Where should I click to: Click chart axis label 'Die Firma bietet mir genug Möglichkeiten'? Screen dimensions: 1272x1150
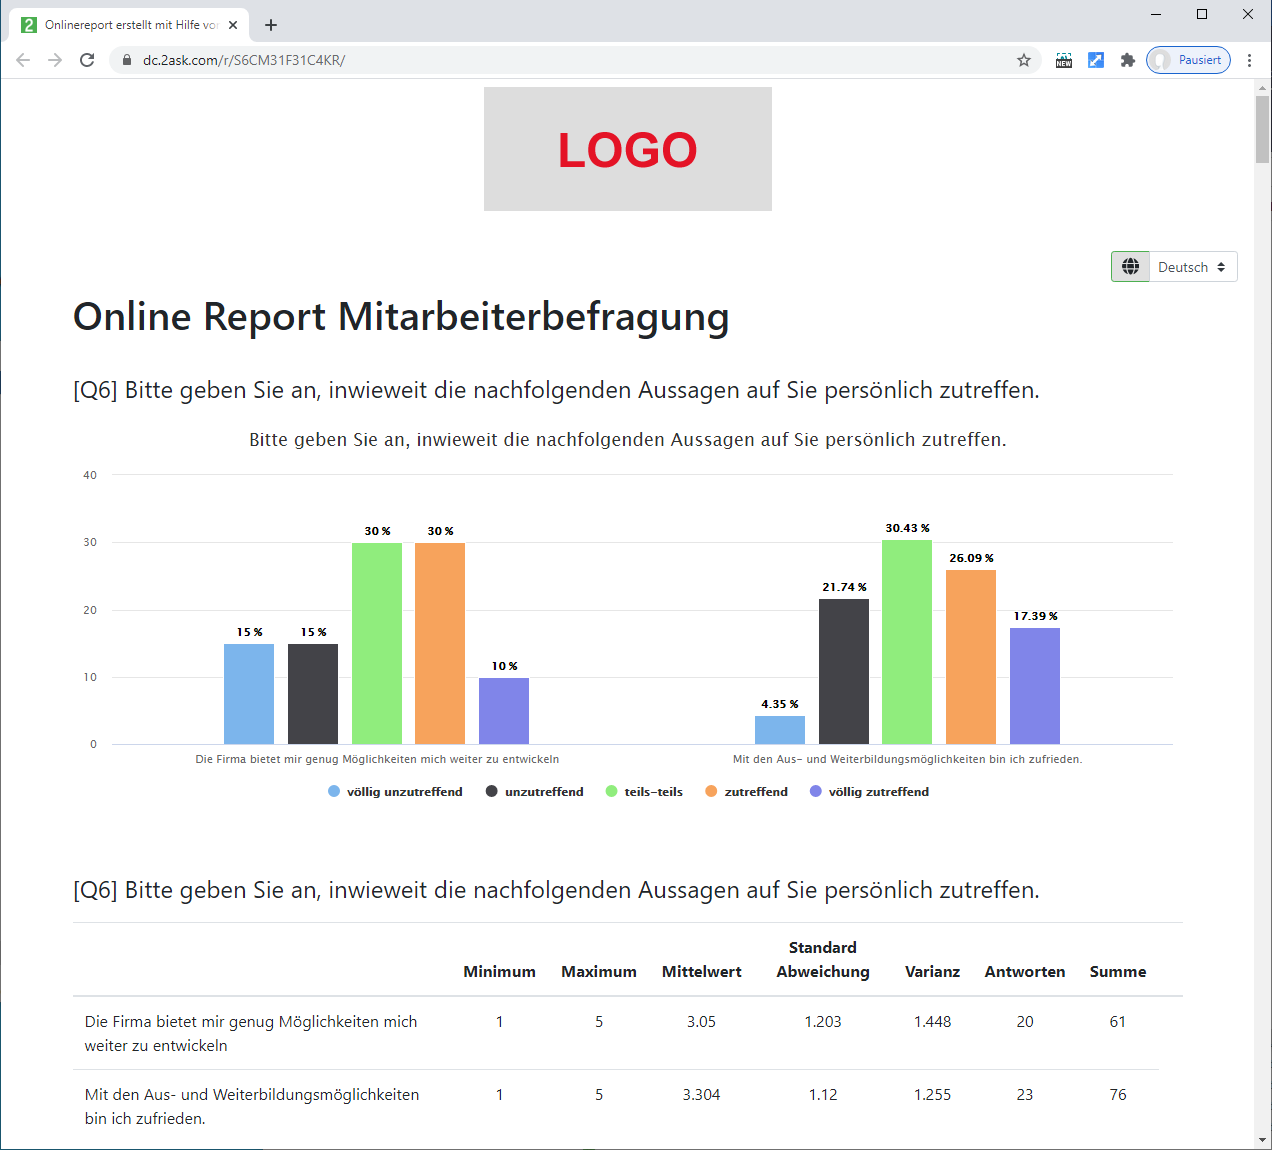click(377, 759)
